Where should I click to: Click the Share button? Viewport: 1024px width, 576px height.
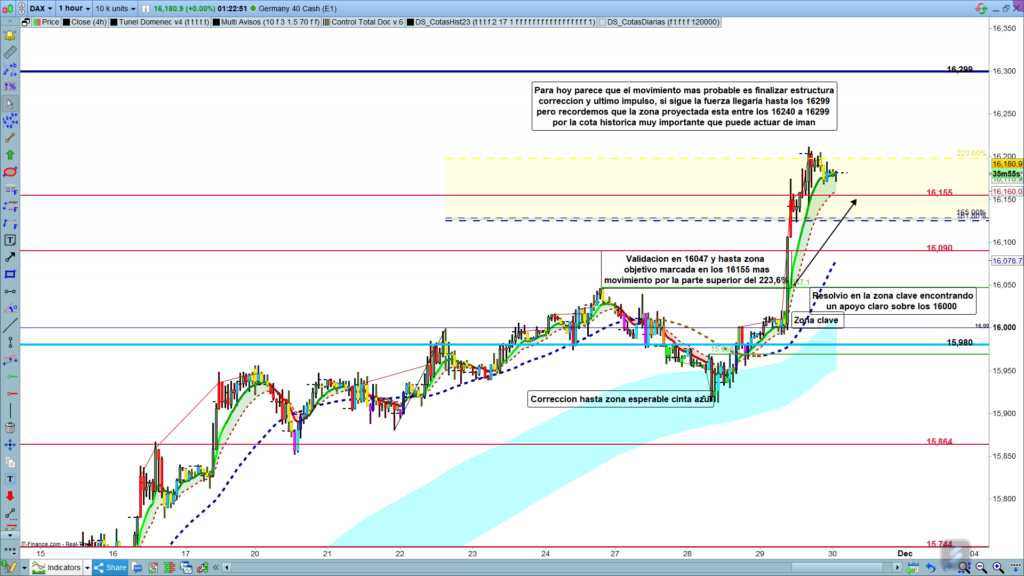(x=110, y=568)
